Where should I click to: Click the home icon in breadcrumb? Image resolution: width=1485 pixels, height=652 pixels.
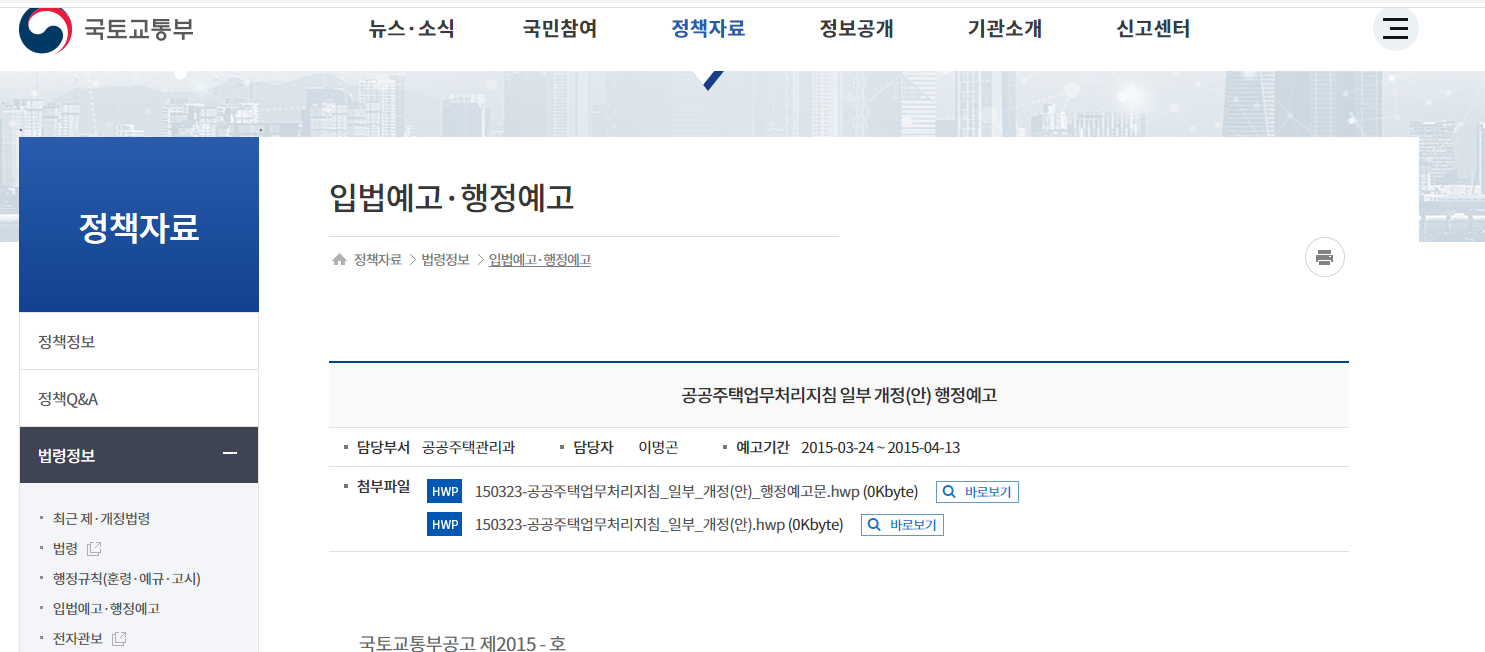point(339,260)
